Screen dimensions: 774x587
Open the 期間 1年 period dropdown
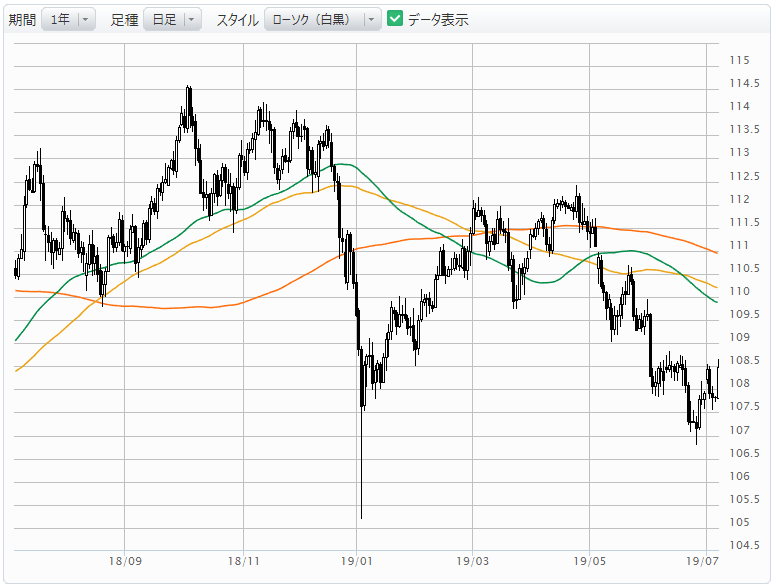pos(68,20)
